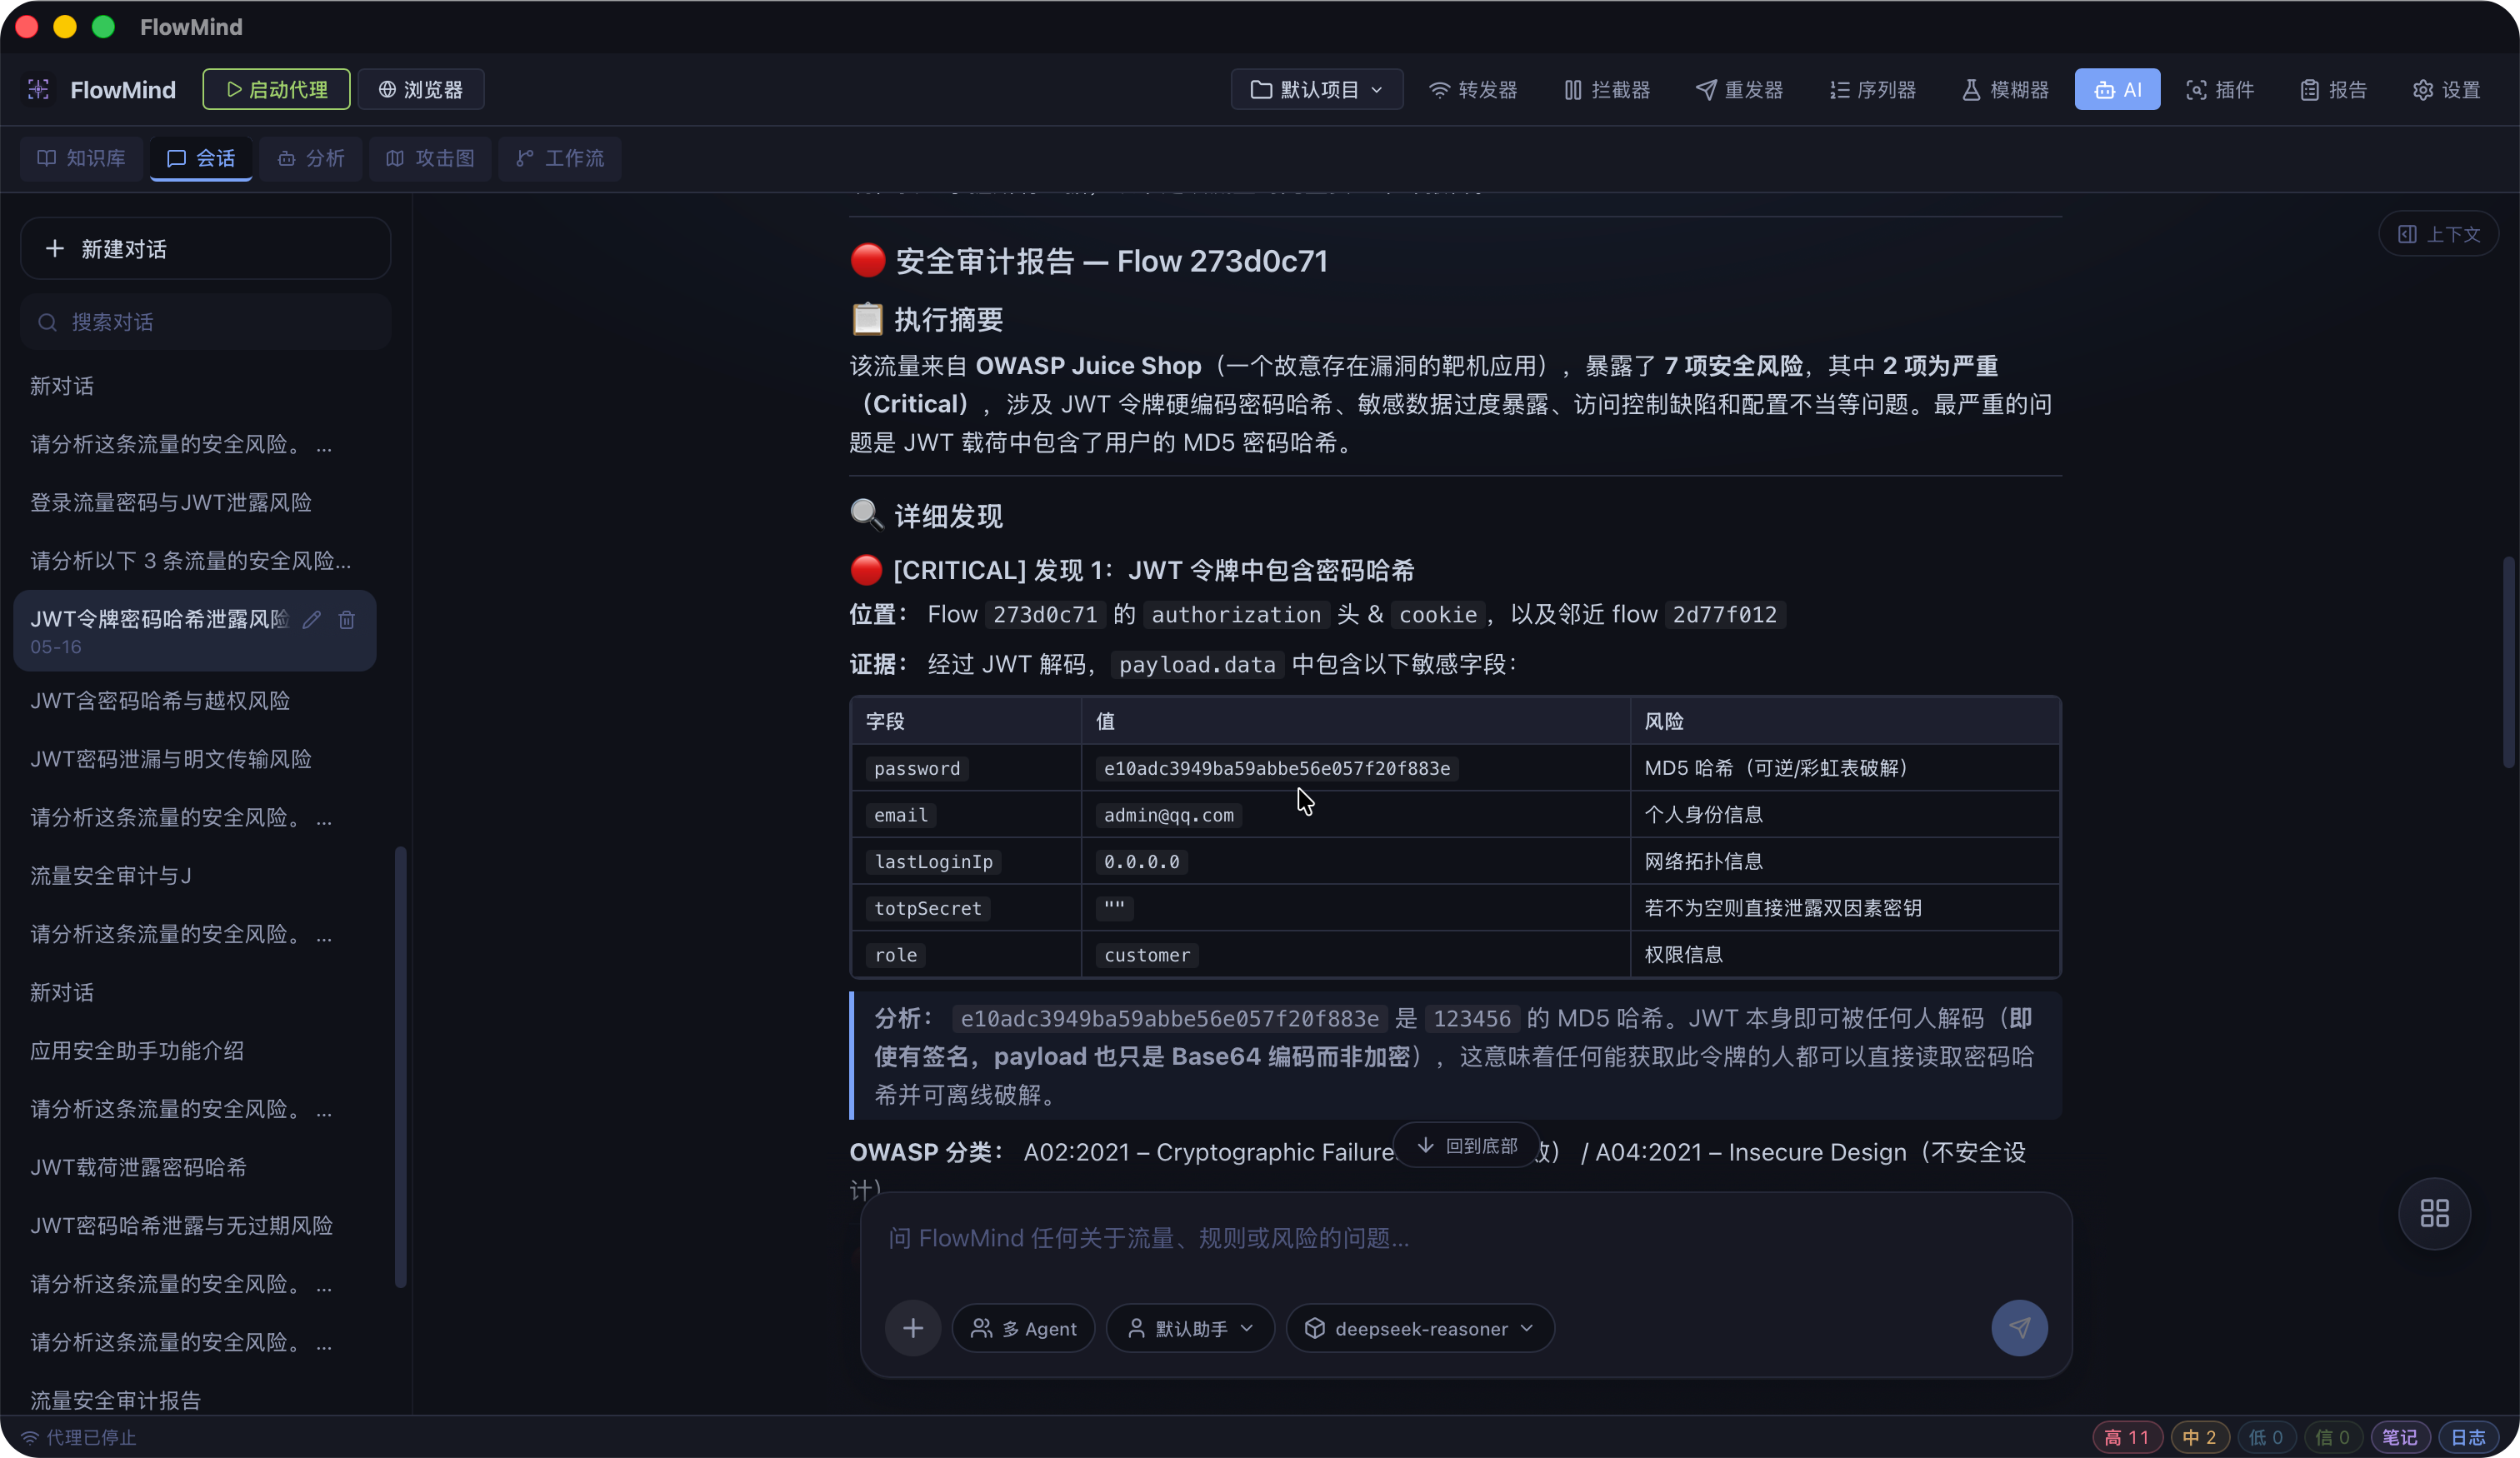Click the 启动代理 start proxy button
Viewport: 2520px width, 1458px height.
276,90
